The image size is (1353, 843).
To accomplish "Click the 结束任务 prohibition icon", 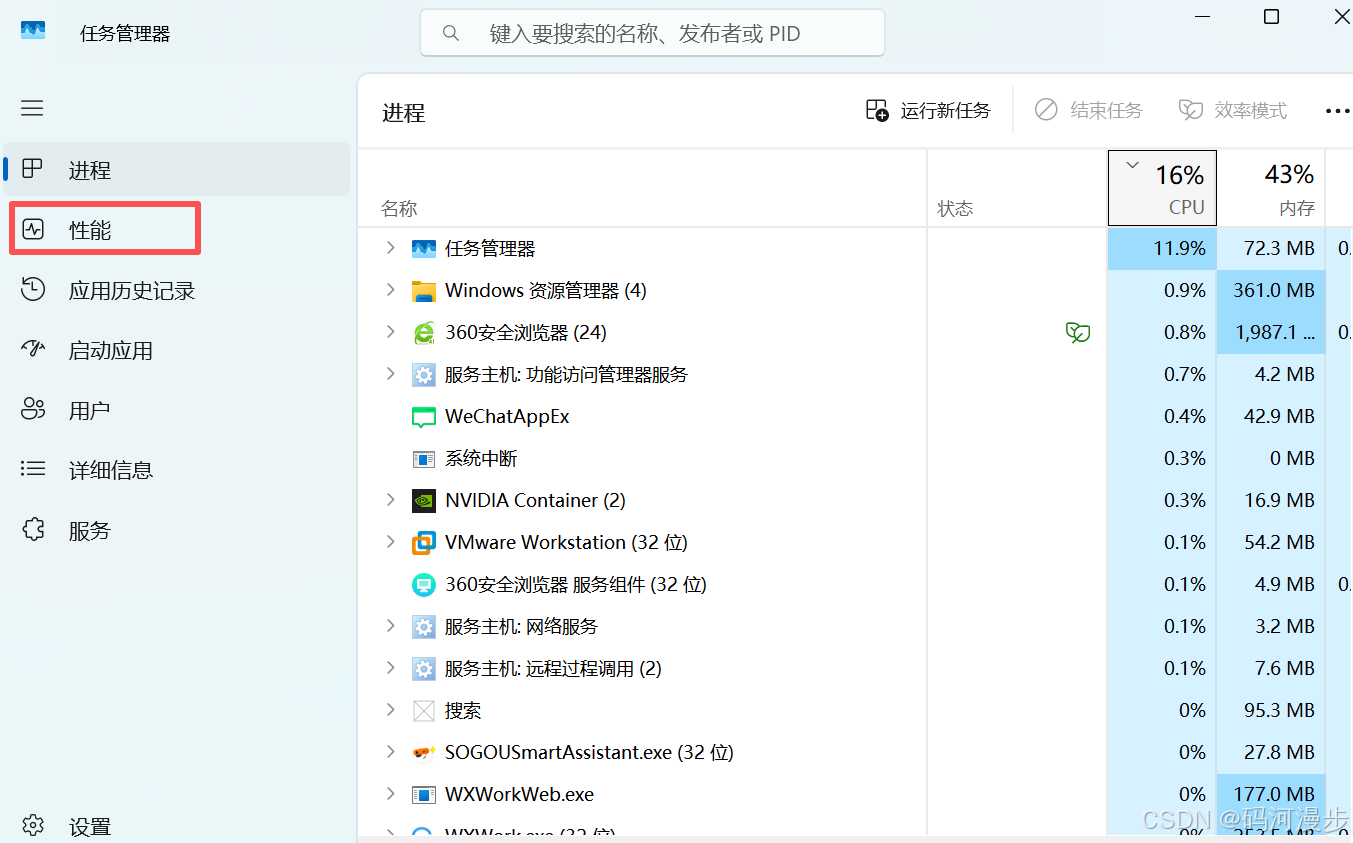I will [1046, 110].
